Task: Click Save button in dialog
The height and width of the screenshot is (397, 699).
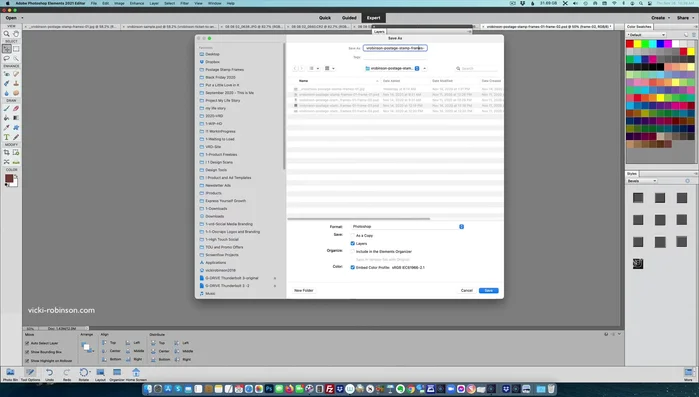Action: 489,291
